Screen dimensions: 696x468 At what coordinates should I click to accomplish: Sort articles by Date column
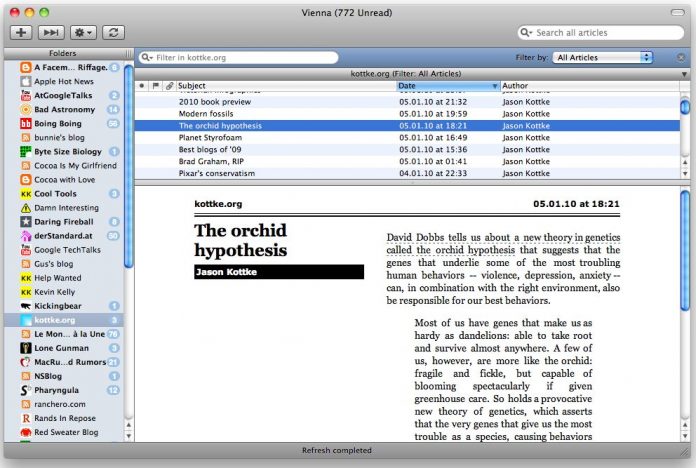point(448,86)
